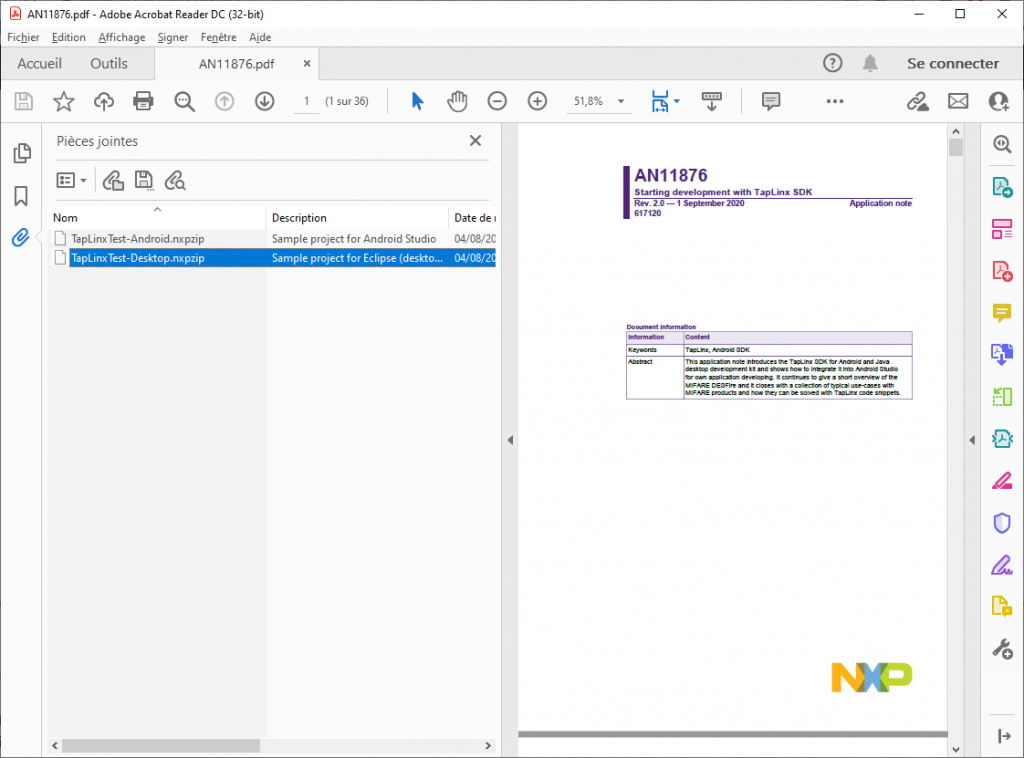Send file by email envelope icon
1024x758 pixels.
click(958, 101)
